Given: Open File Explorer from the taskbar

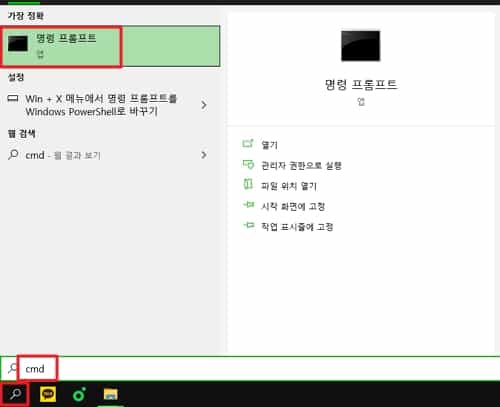Looking at the screenshot, I should point(110,394).
